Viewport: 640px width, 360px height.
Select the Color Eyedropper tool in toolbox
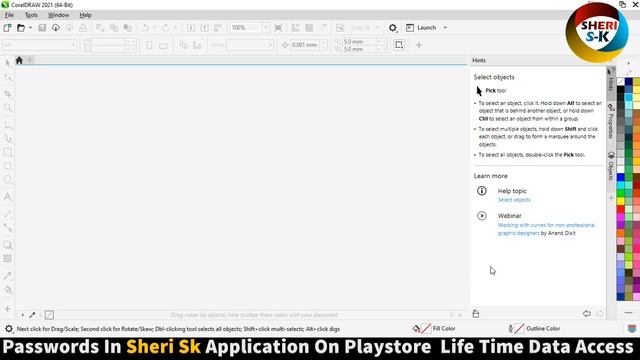point(7,276)
